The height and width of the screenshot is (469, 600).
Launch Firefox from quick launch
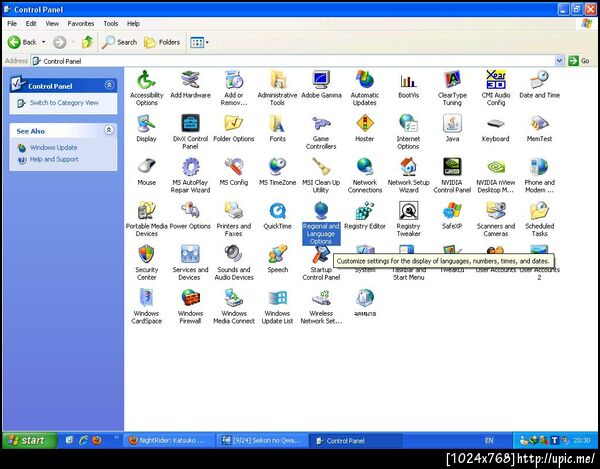(x=97, y=440)
